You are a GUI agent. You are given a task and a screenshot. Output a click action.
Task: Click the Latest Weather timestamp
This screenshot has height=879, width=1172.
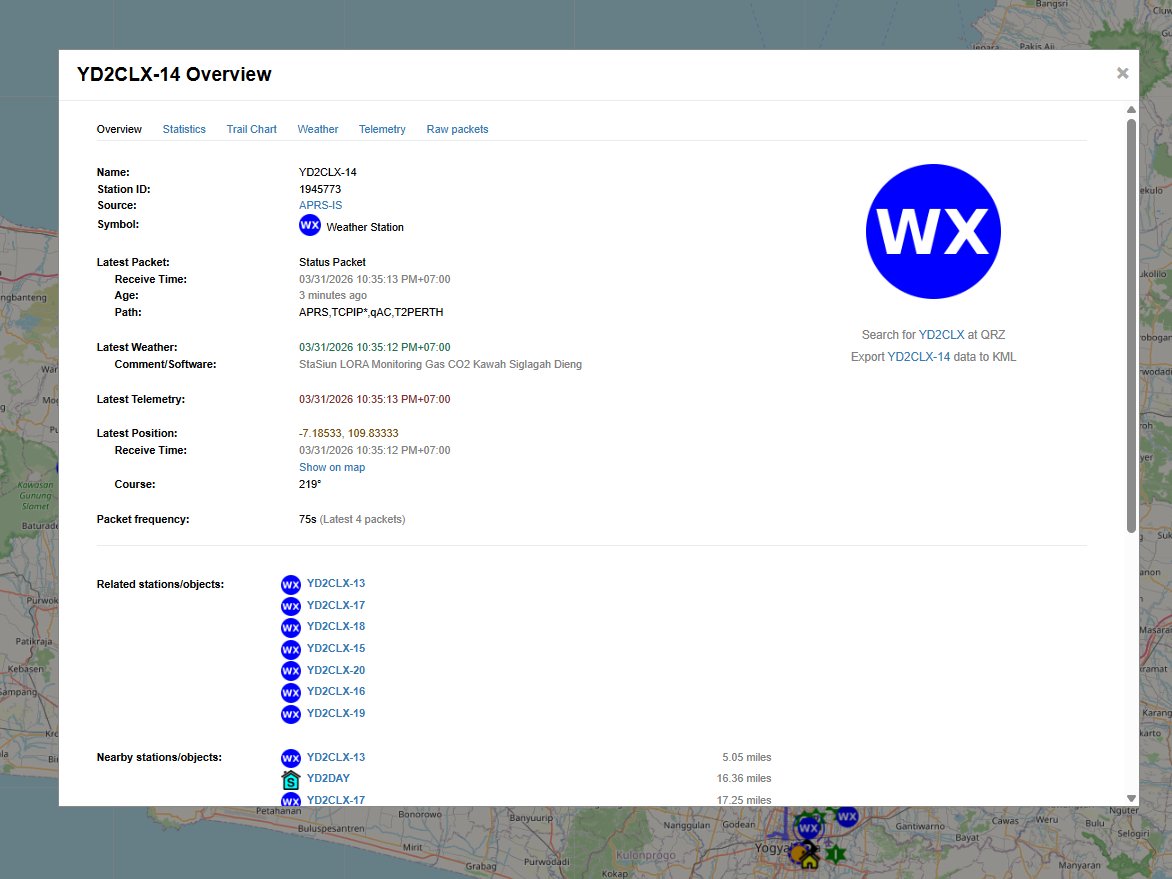(x=374, y=347)
